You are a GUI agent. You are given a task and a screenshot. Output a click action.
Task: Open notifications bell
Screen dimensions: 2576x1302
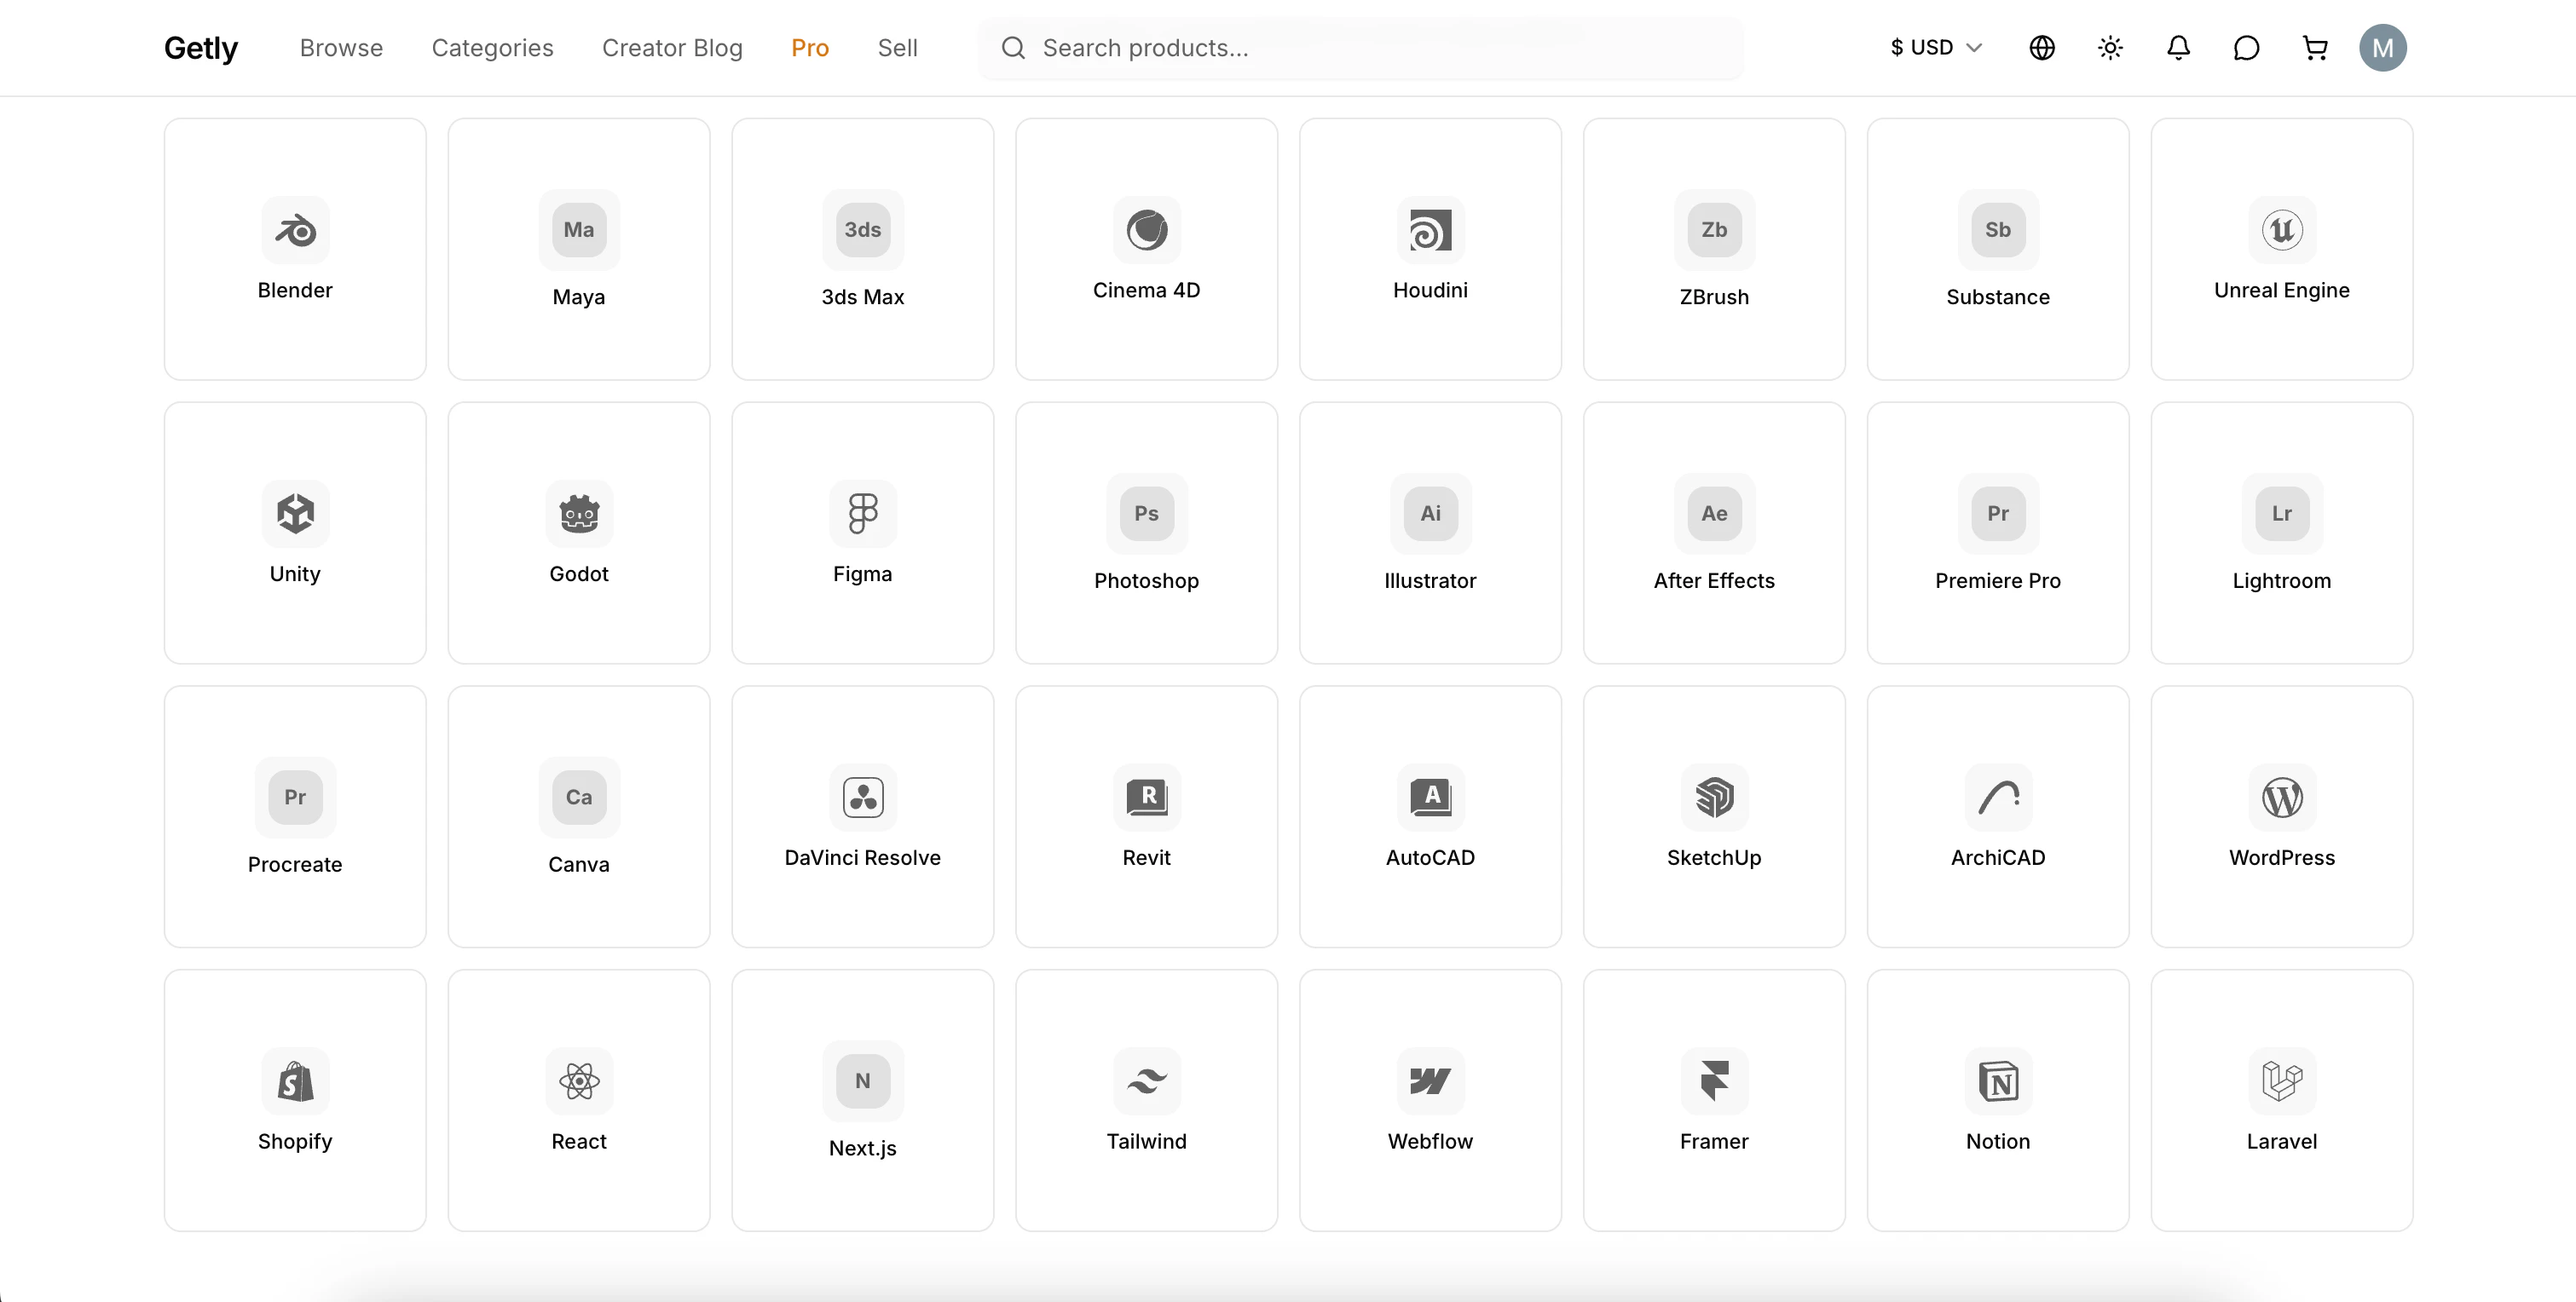2178,48
